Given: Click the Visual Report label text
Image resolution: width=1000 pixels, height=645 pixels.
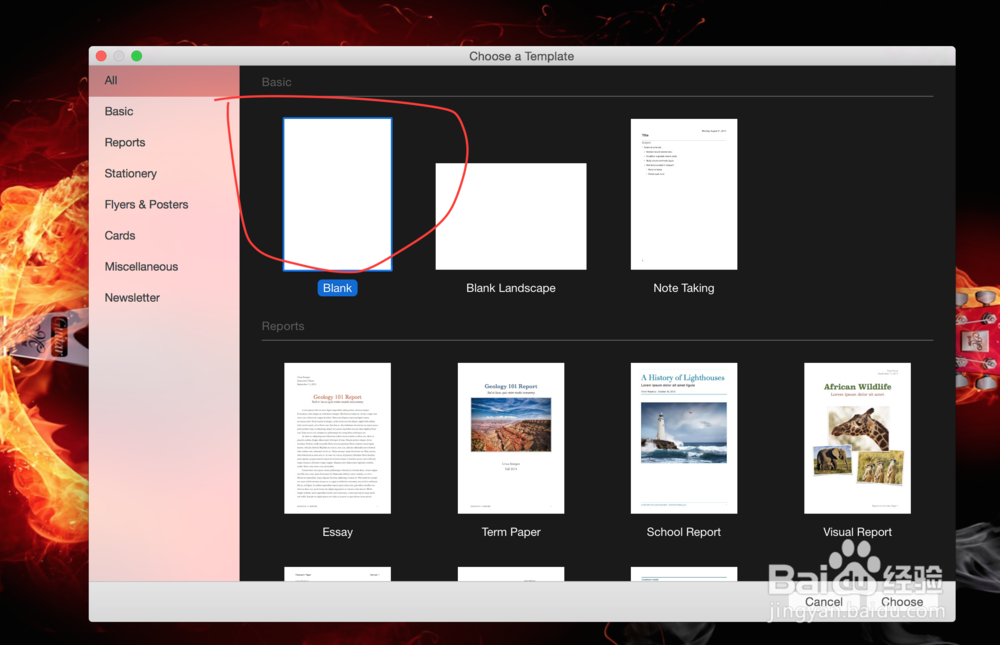Looking at the screenshot, I should [857, 532].
